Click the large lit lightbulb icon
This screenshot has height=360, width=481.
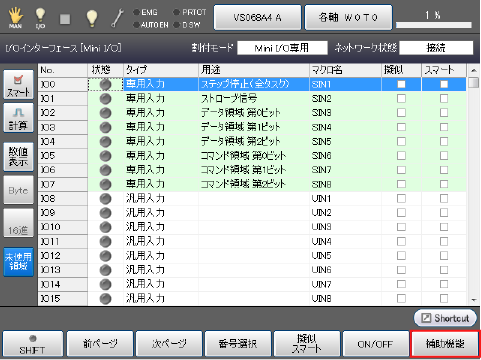tap(92, 18)
